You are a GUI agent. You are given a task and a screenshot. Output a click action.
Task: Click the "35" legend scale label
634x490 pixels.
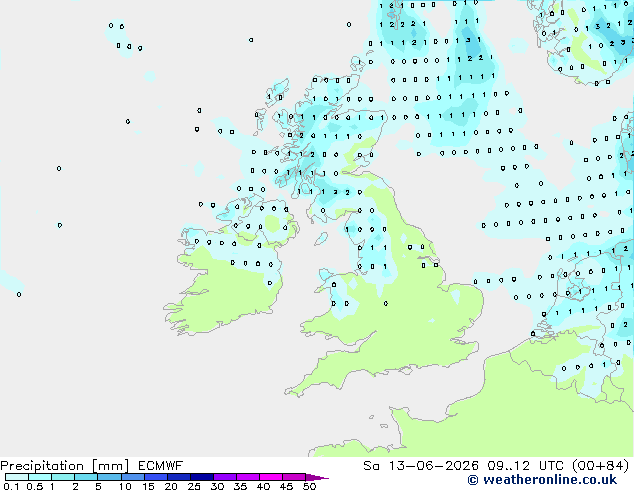point(240,486)
